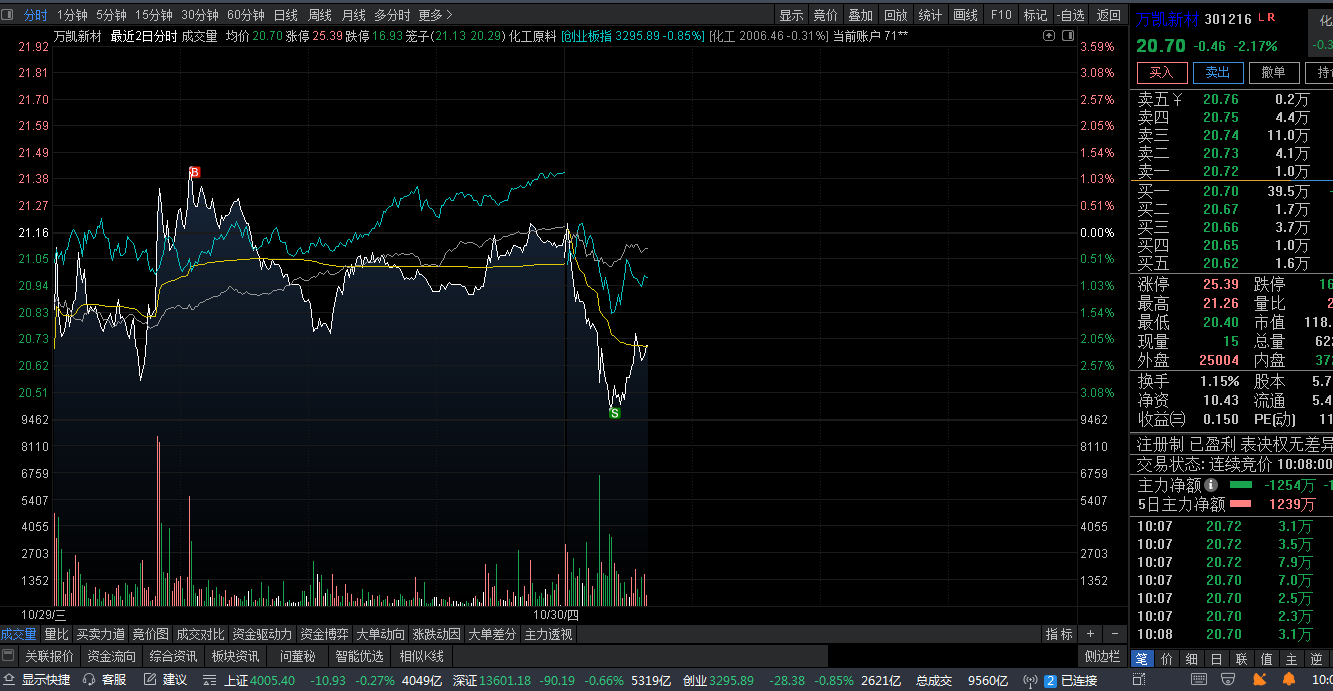The width and height of the screenshot is (1333, 691).
Task: Click the 叠加 overlay toolbar button
Action: click(x=860, y=15)
